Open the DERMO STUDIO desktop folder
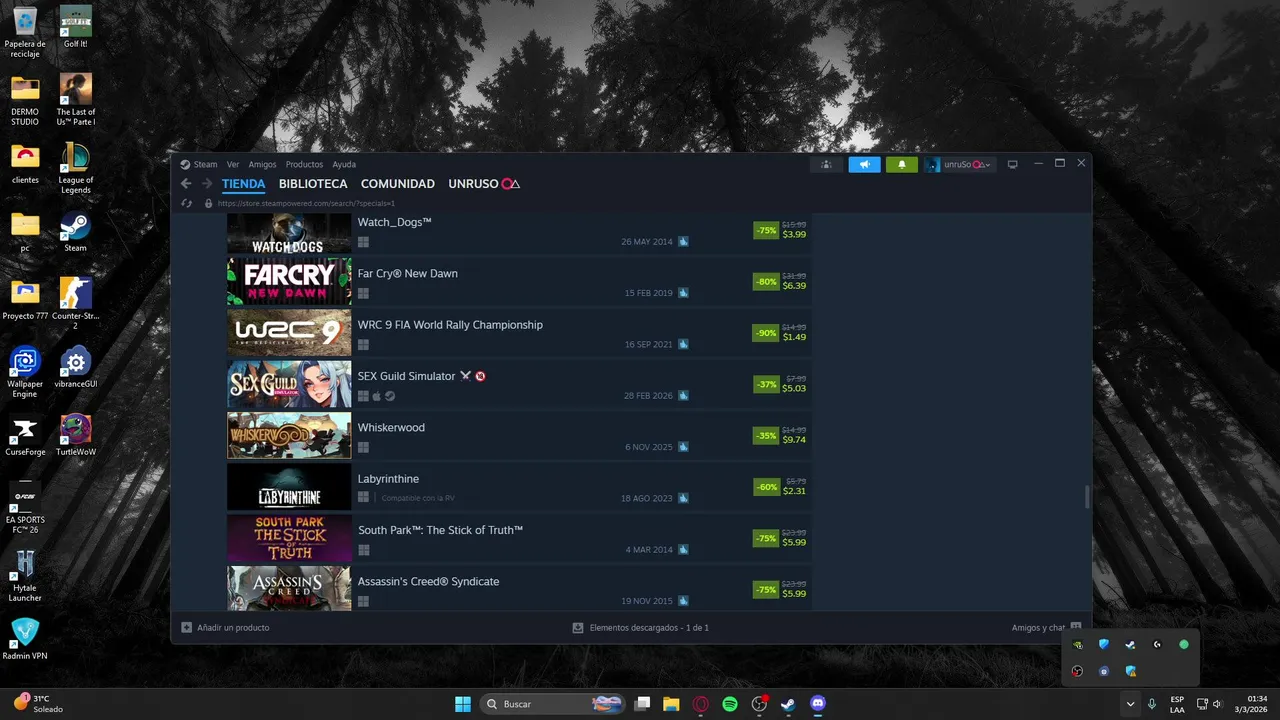The image size is (1280, 720). tap(25, 100)
